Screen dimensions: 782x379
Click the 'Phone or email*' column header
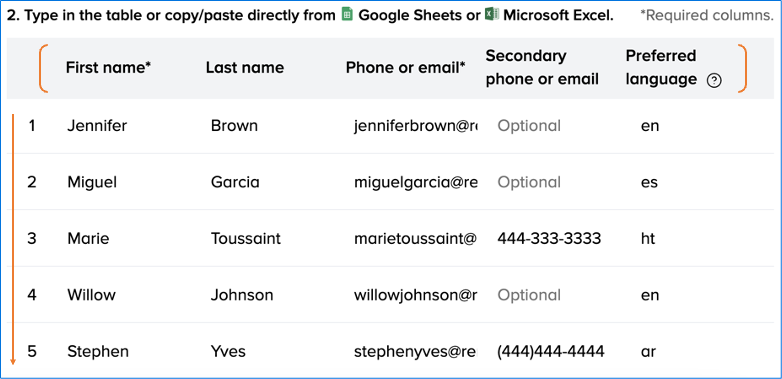coord(405,68)
